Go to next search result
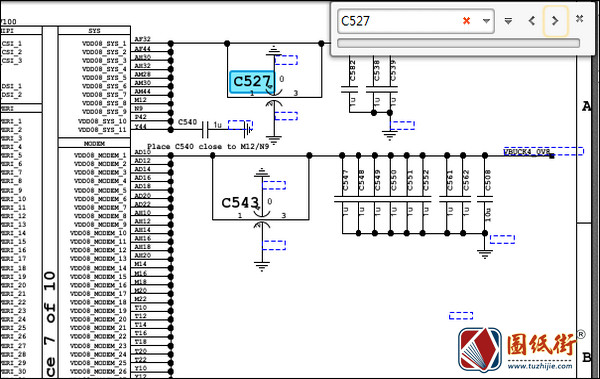This screenshot has height=379, width=600. pos(555,21)
